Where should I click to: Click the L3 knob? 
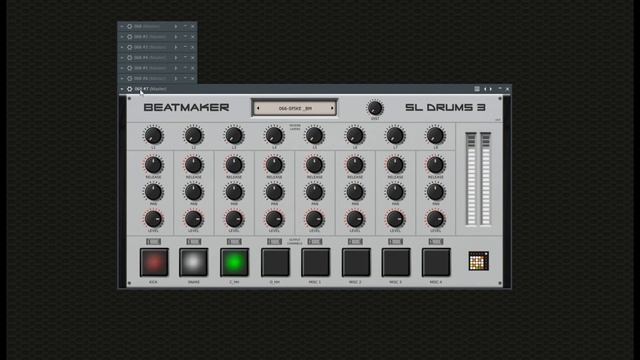(x=234, y=136)
